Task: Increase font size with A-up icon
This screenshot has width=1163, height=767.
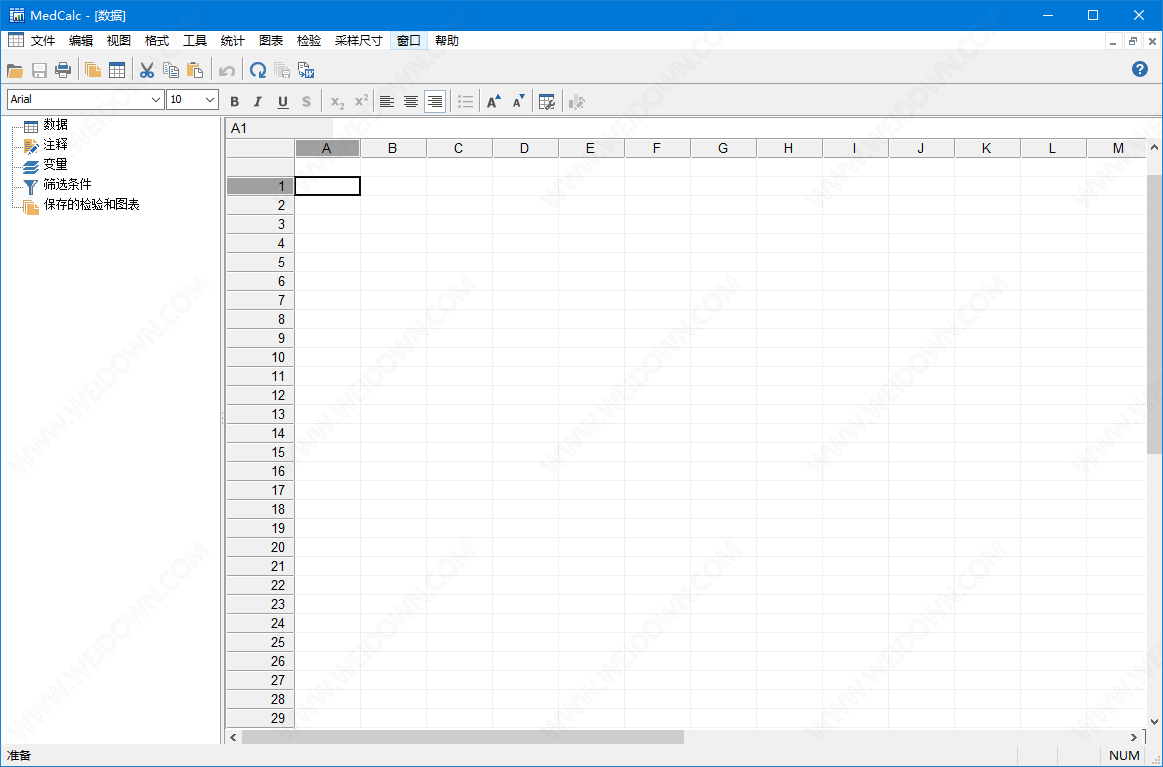Action: pyautogui.click(x=494, y=102)
